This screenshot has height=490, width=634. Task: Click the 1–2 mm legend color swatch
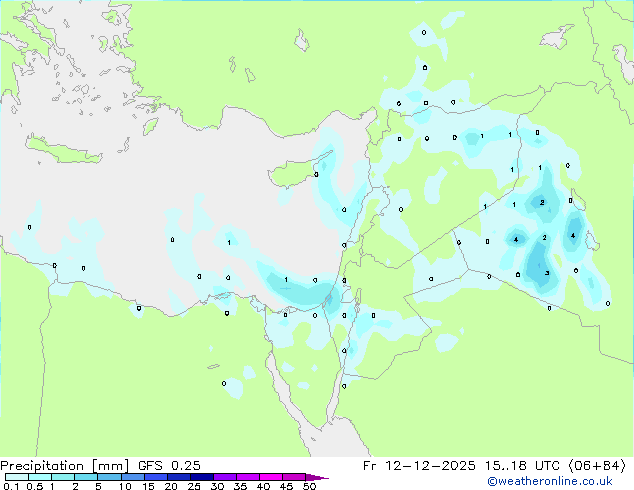tap(63, 477)
